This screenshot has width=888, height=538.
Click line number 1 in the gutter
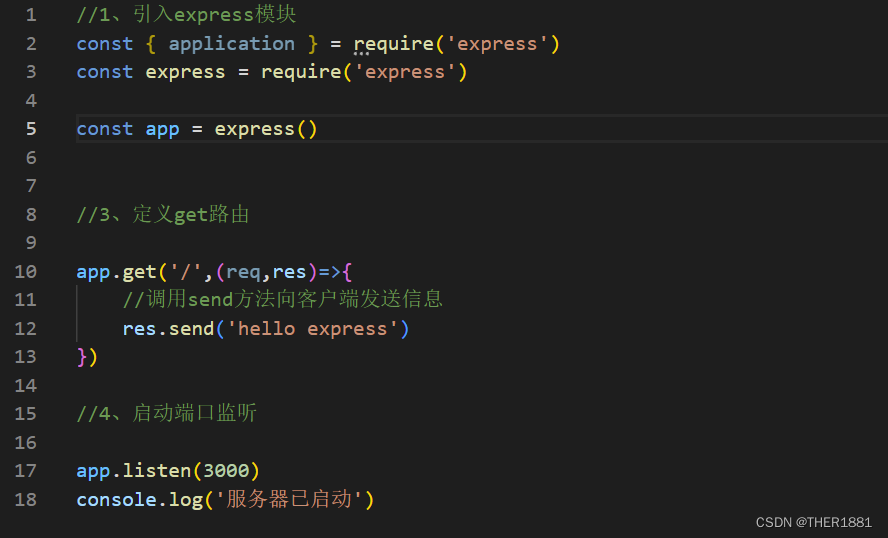coord(31,15)
